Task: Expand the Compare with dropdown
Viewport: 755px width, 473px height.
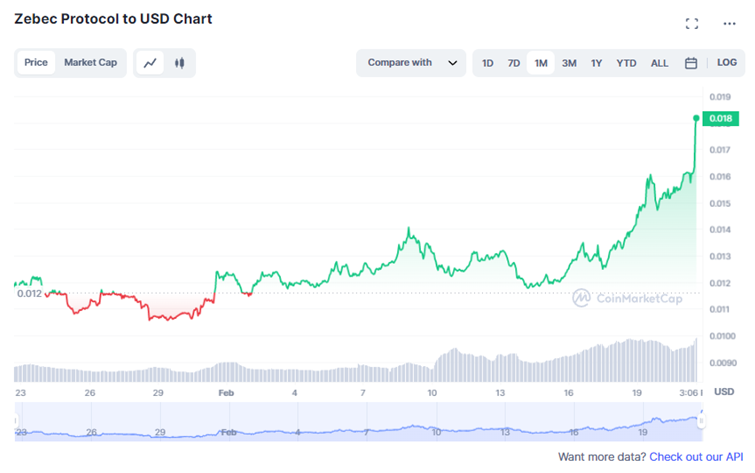Action: point(411,63)
